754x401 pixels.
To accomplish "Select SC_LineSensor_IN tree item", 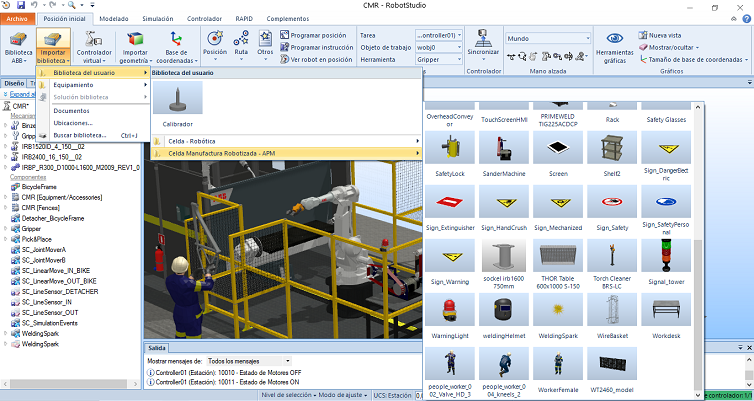I will [47, 302].
